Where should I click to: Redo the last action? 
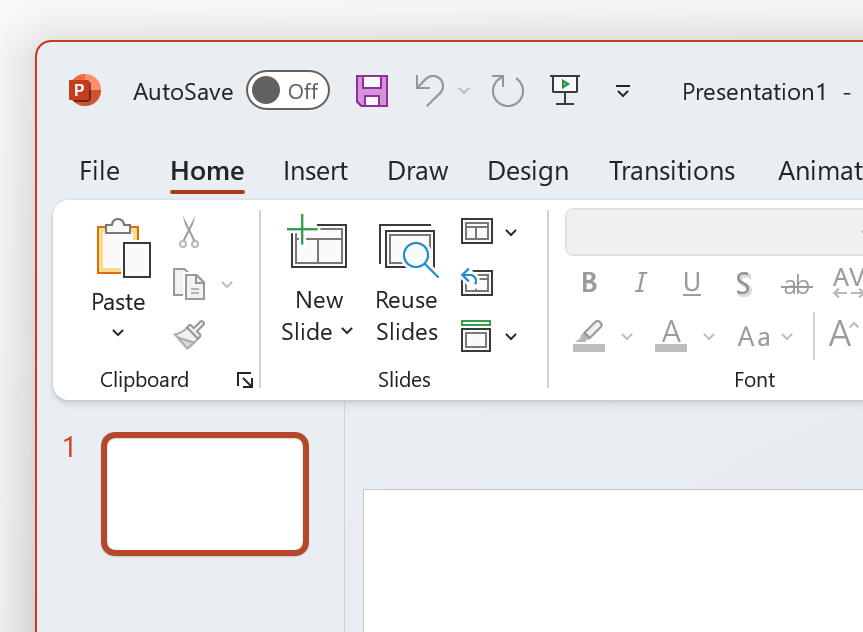point(506,90)
